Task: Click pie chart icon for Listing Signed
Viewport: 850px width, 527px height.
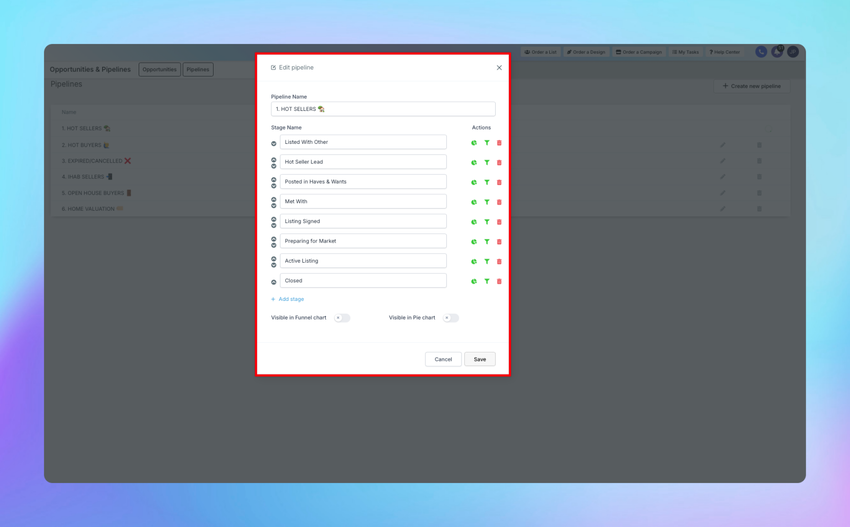Action: [x=474, y=222]
